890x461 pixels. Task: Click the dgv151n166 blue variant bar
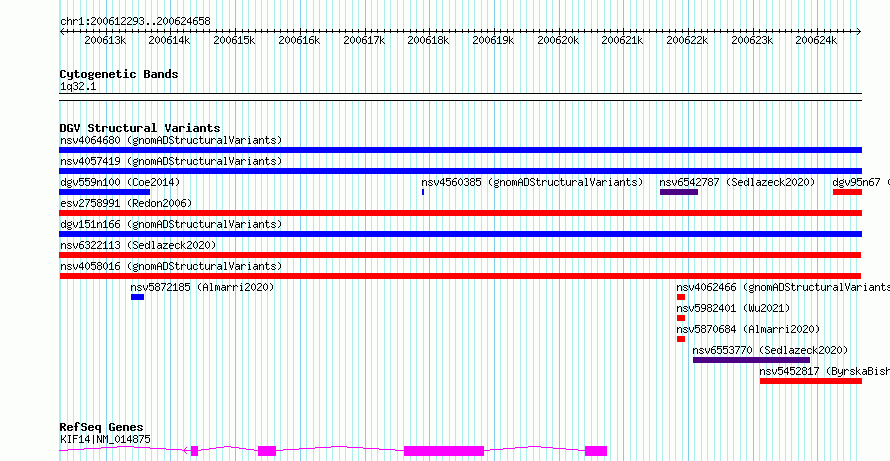click(460, 234)
